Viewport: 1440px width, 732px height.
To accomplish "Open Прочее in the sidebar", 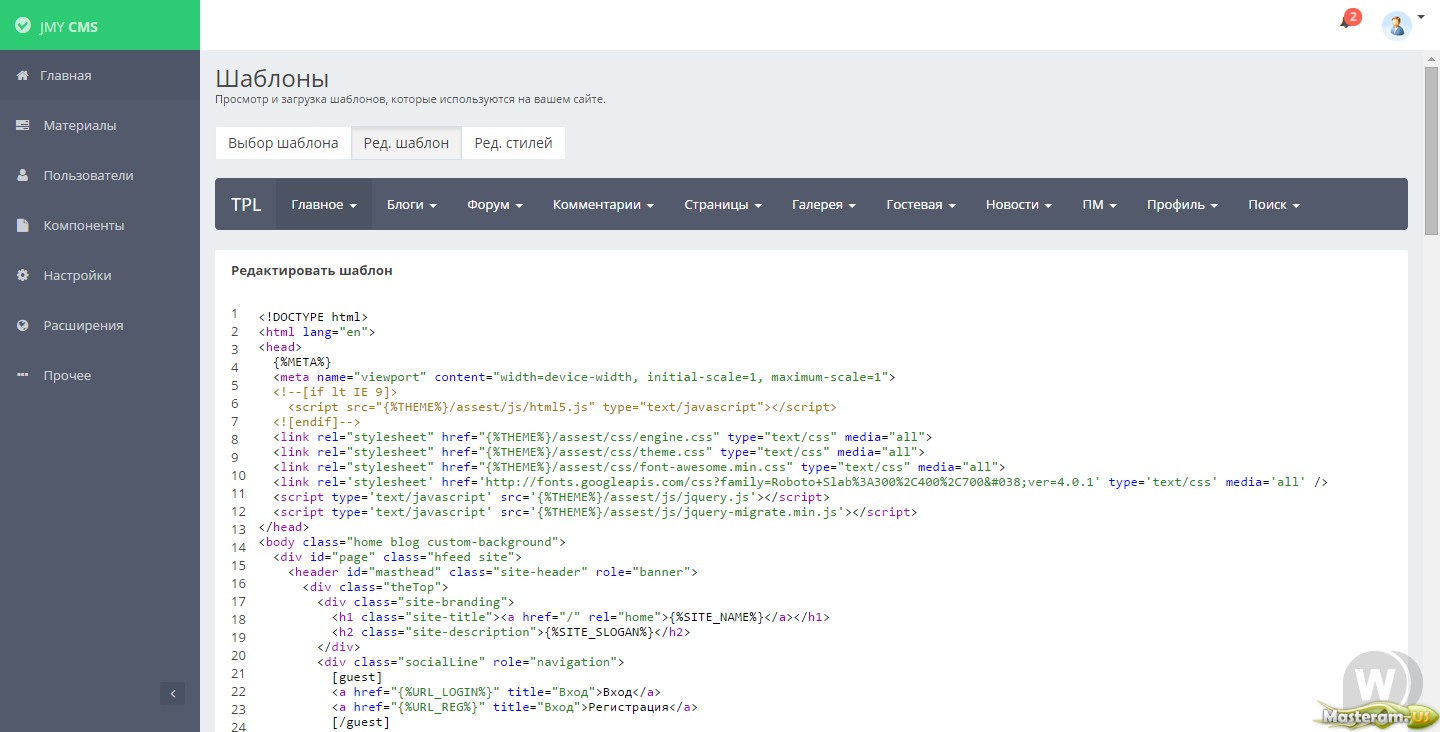I will (100, 375).
